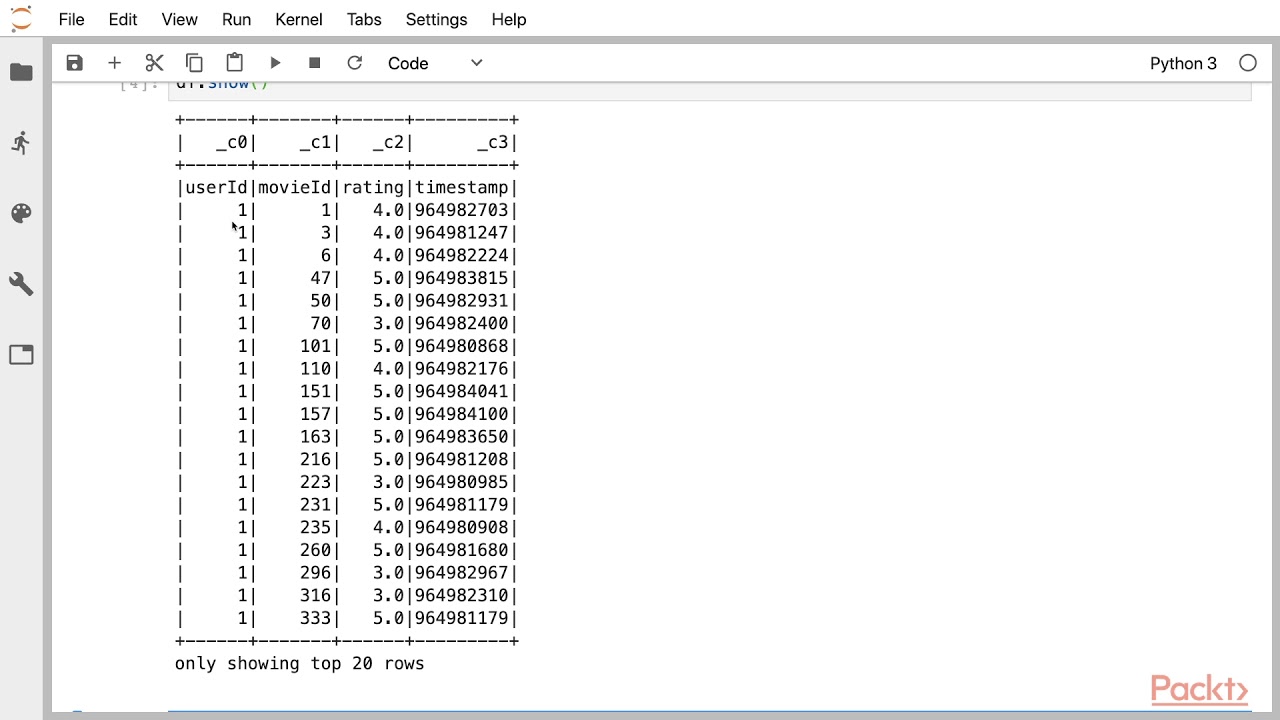
Task: Open the tabs panel sidebar icon
Action: click(21, 355)
